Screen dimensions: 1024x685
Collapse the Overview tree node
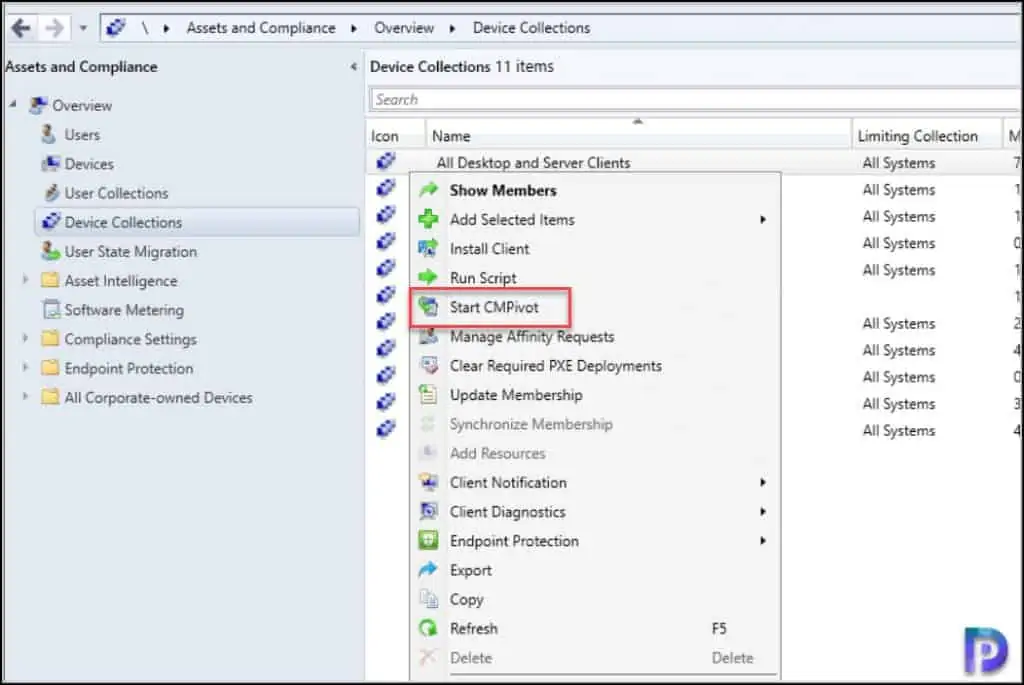click(13, 104)
